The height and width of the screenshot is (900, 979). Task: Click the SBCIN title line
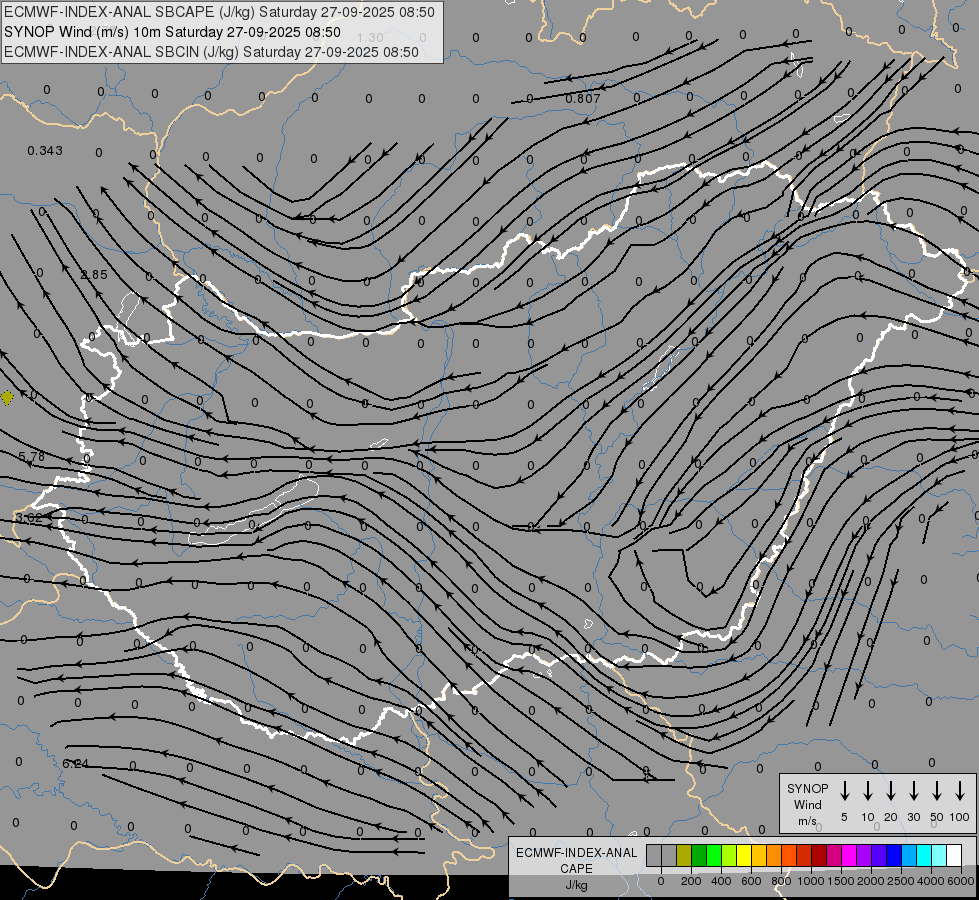pos(211,52)
